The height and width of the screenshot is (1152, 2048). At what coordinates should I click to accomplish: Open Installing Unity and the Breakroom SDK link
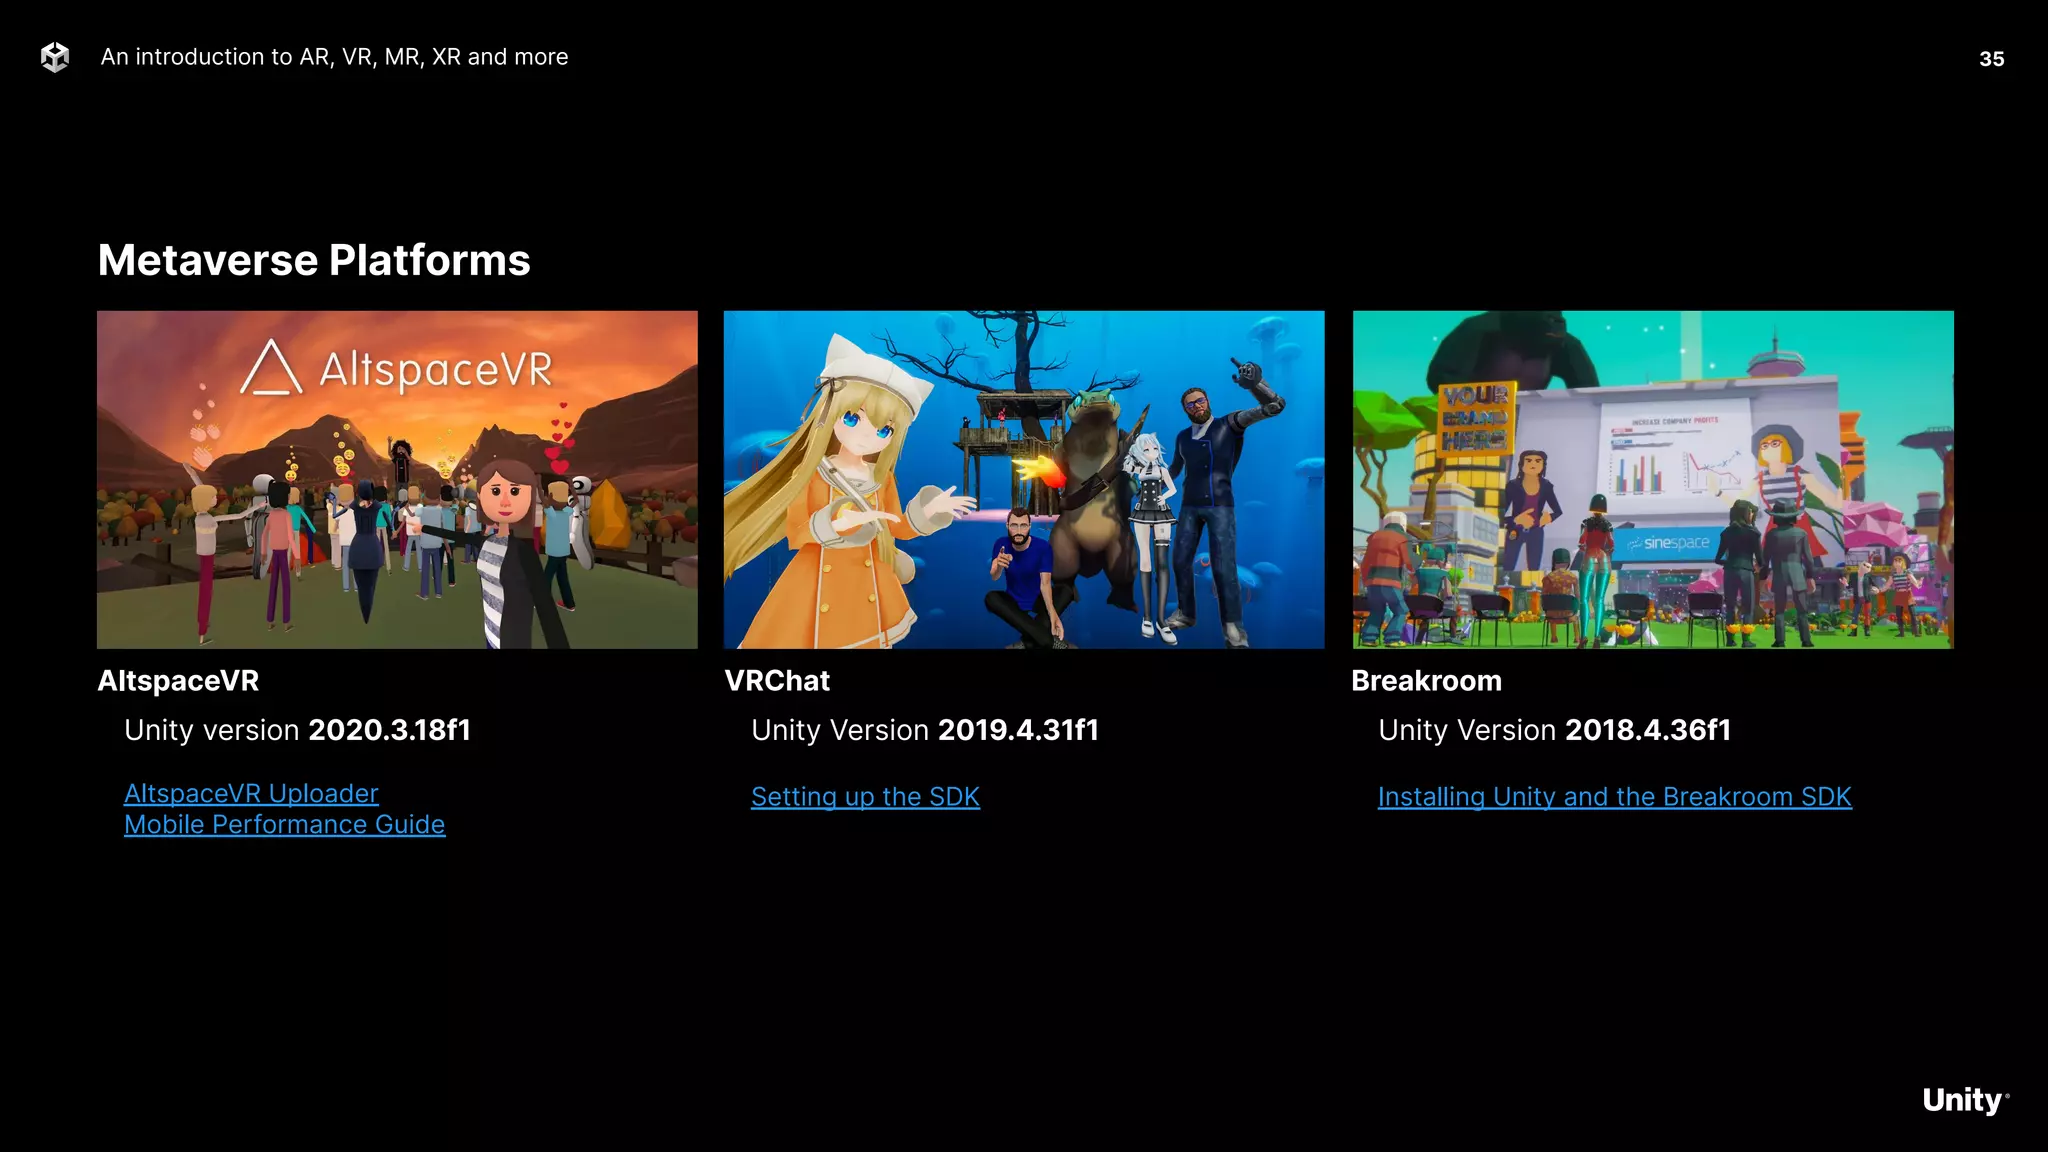click(x=1615, y=797)
